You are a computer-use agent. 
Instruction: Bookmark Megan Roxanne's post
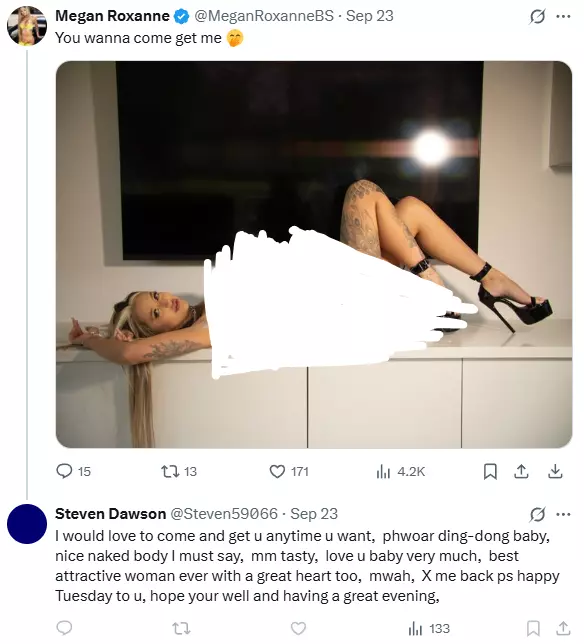[x=490, y=471]
